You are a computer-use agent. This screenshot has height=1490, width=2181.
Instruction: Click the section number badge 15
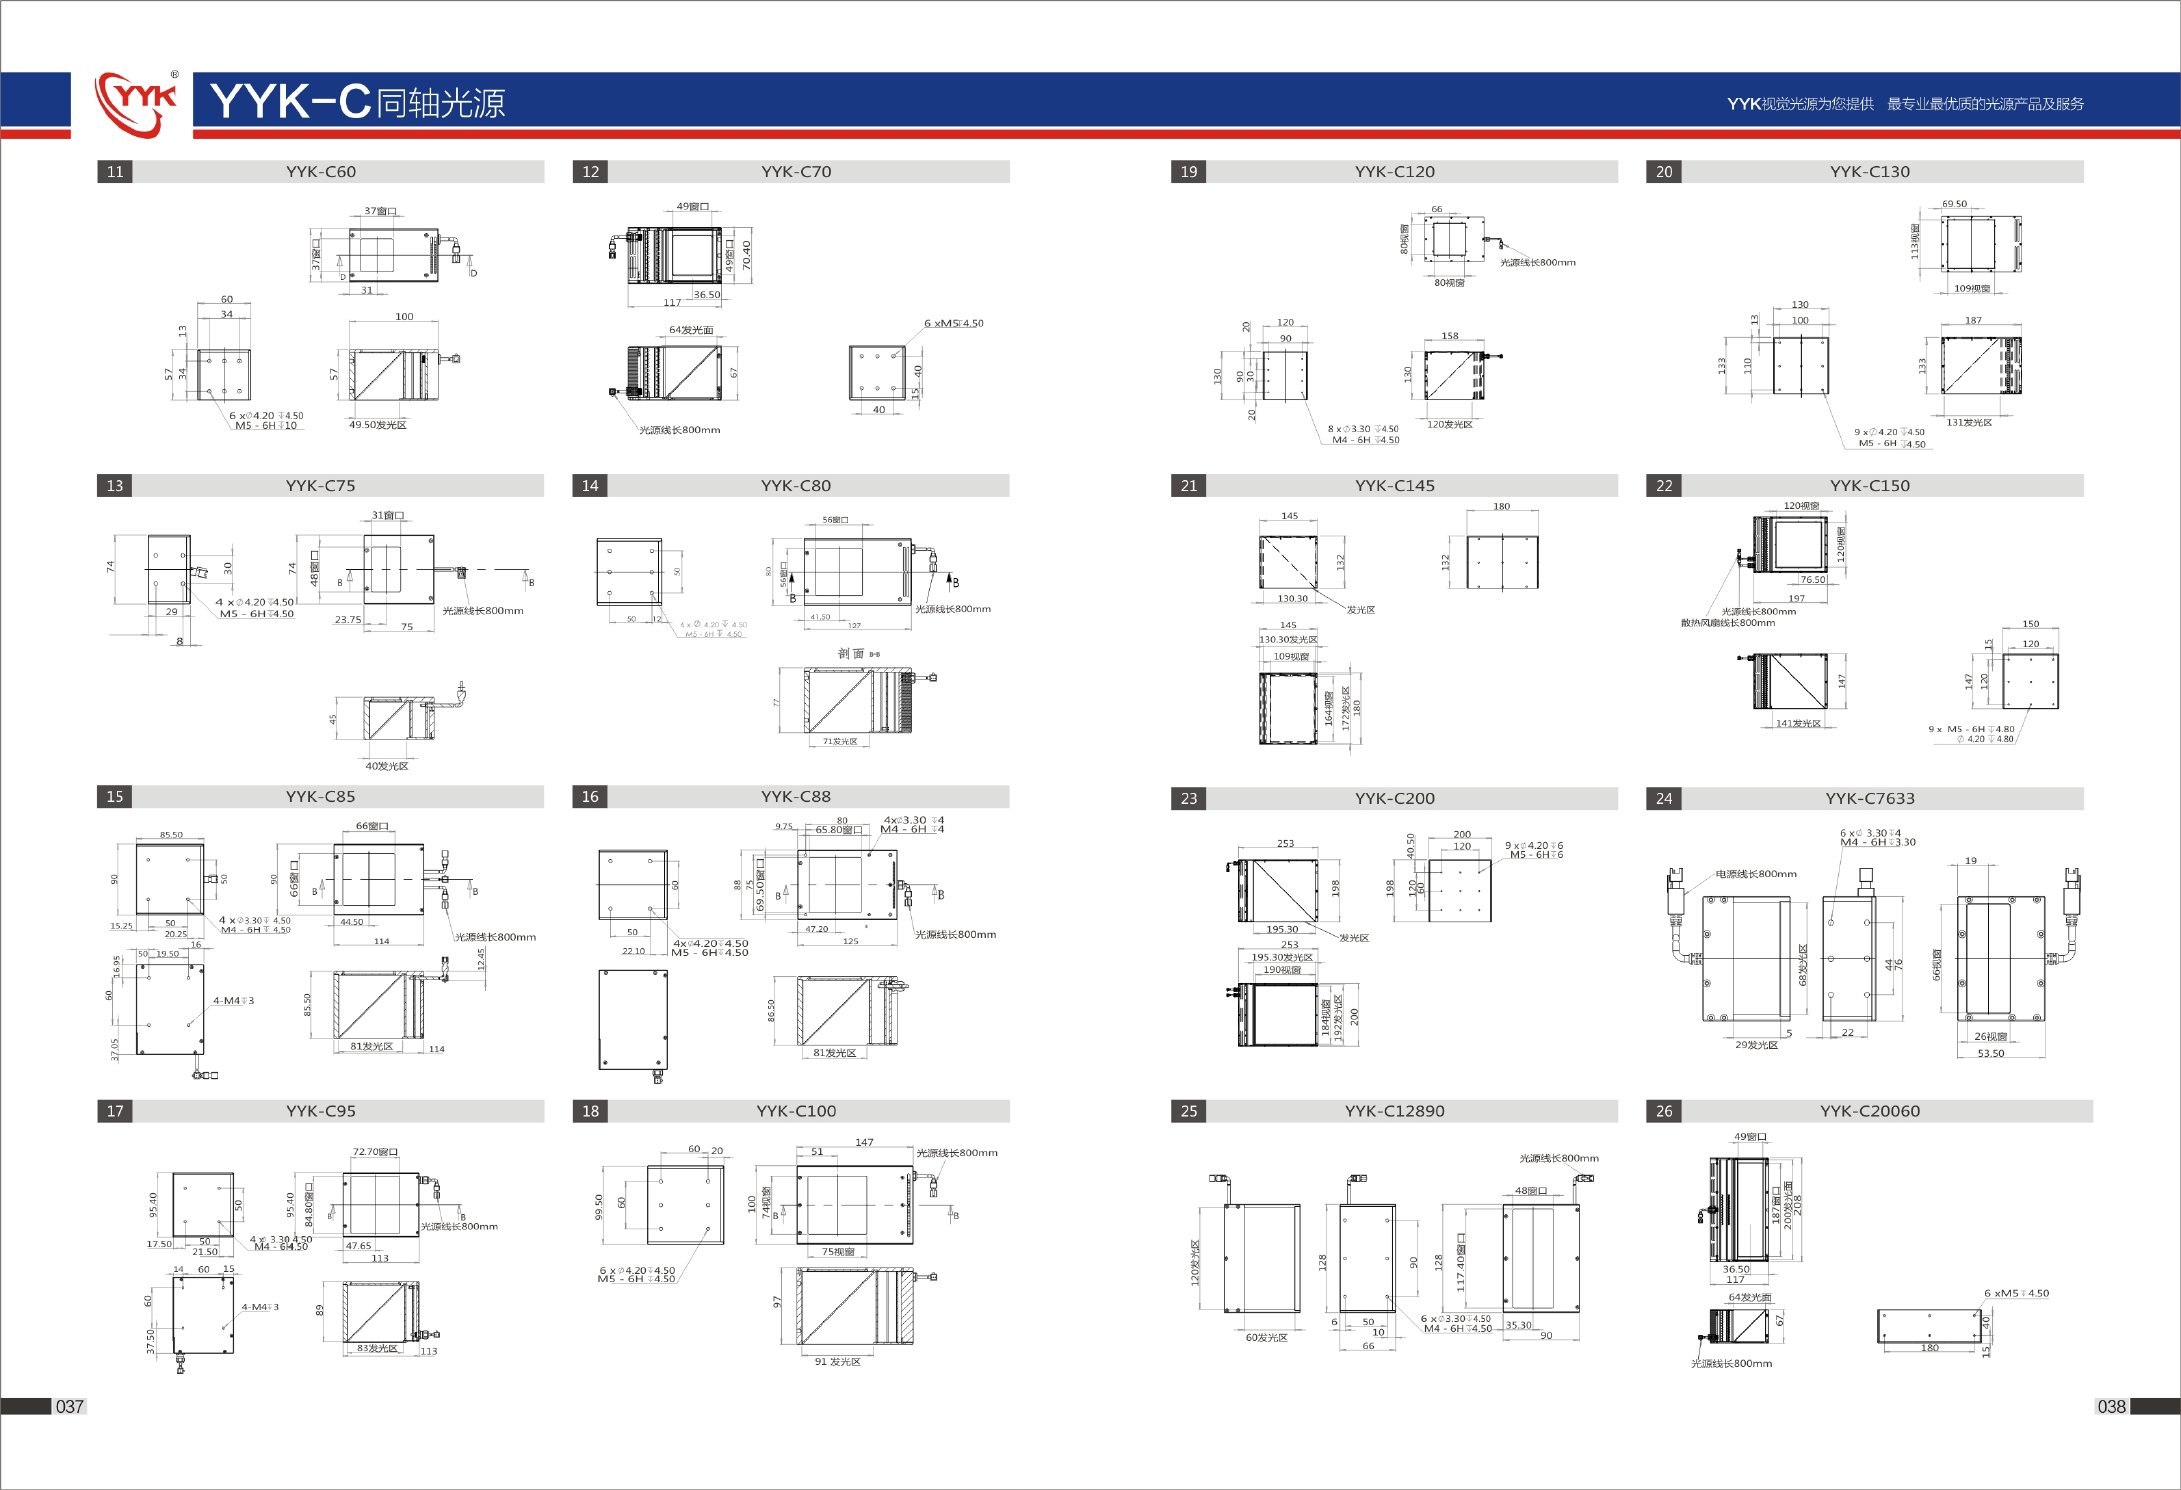click(x=115, y=797)
